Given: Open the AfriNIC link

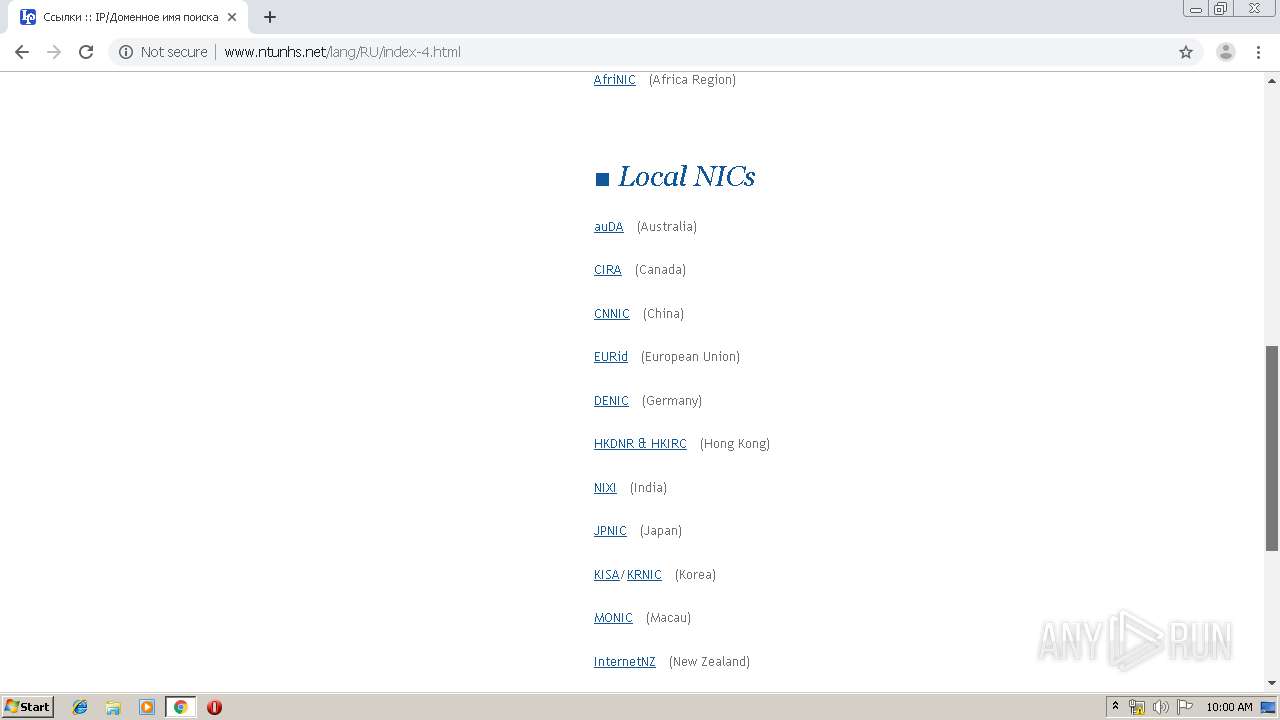Looking at the screenshot, I should (614, 80).
